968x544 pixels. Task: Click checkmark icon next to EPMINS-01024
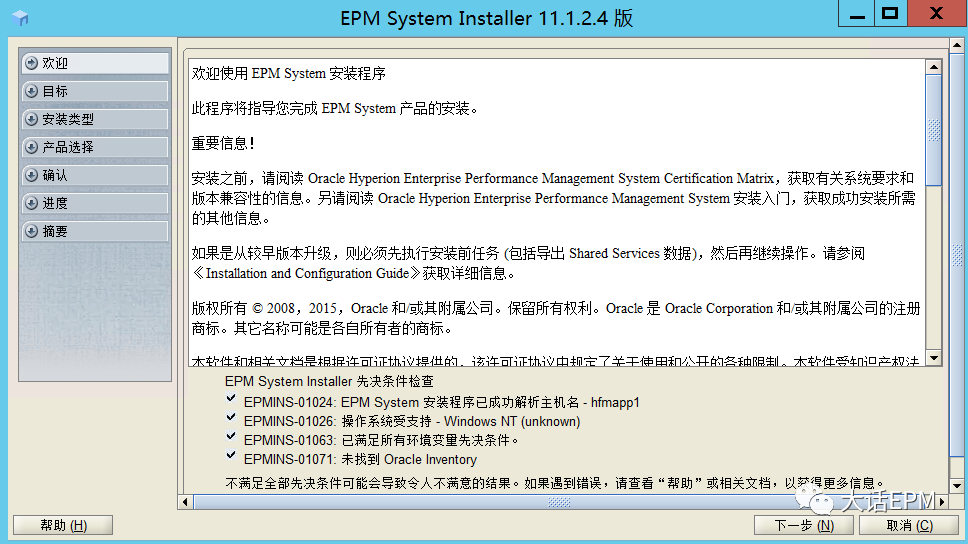coord(231,399)
